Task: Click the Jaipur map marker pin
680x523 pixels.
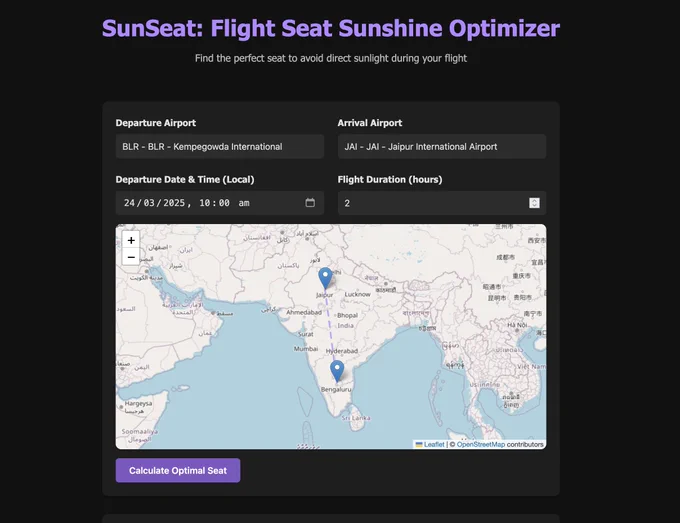Action: point(325,278)
